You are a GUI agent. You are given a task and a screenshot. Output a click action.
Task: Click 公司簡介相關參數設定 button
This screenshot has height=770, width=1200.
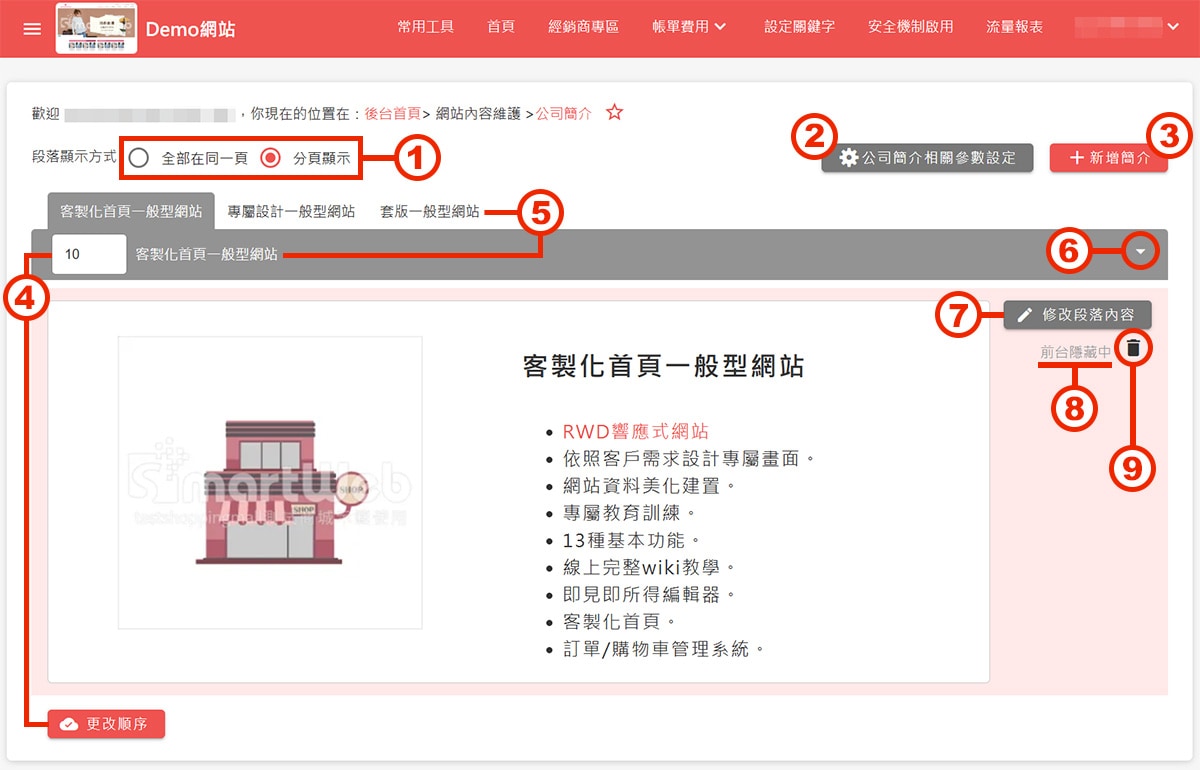click(927, 158)
